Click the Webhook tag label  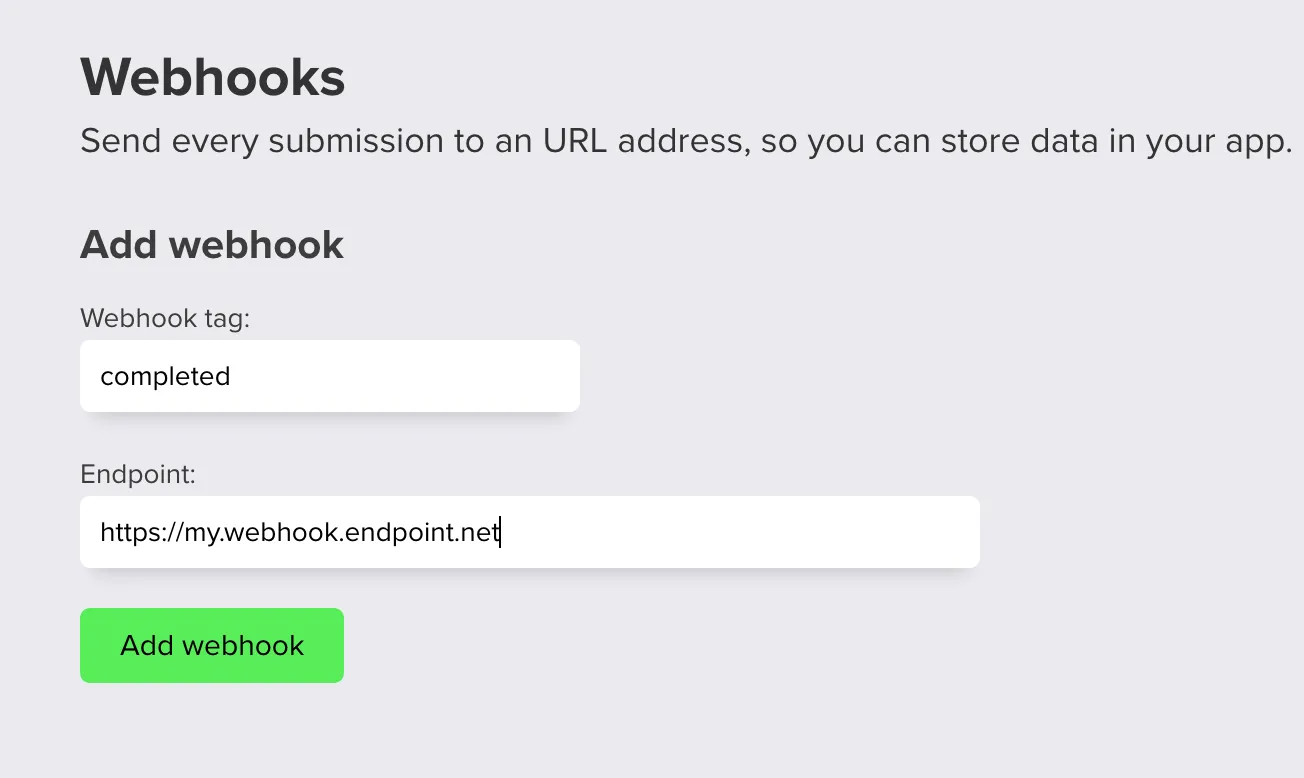(164, 318)
